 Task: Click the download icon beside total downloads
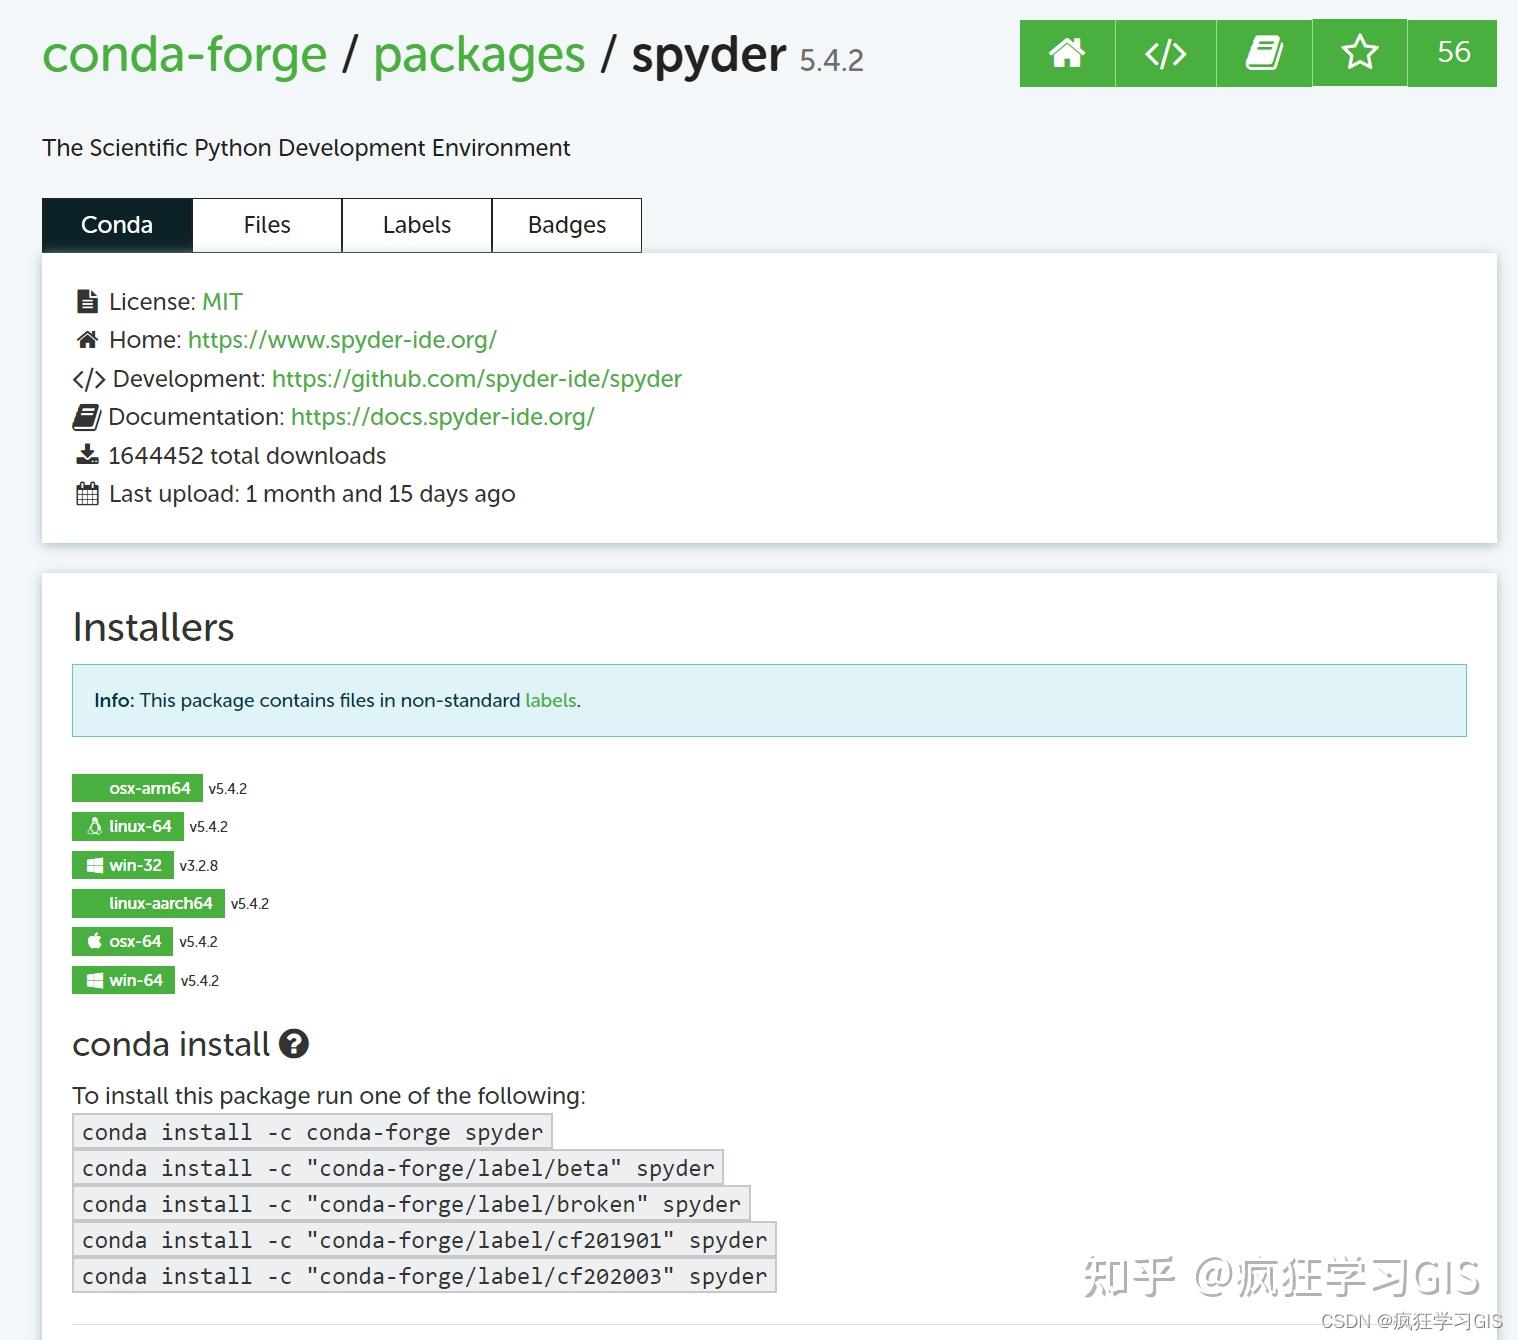coord(87,454)
